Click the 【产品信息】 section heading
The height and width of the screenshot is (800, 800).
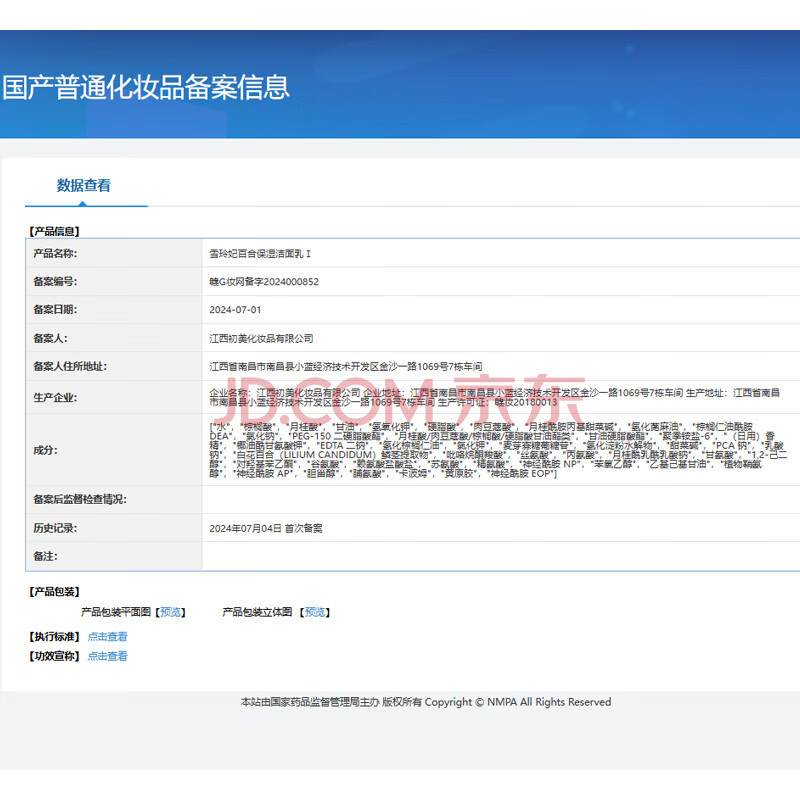point(53,231)
